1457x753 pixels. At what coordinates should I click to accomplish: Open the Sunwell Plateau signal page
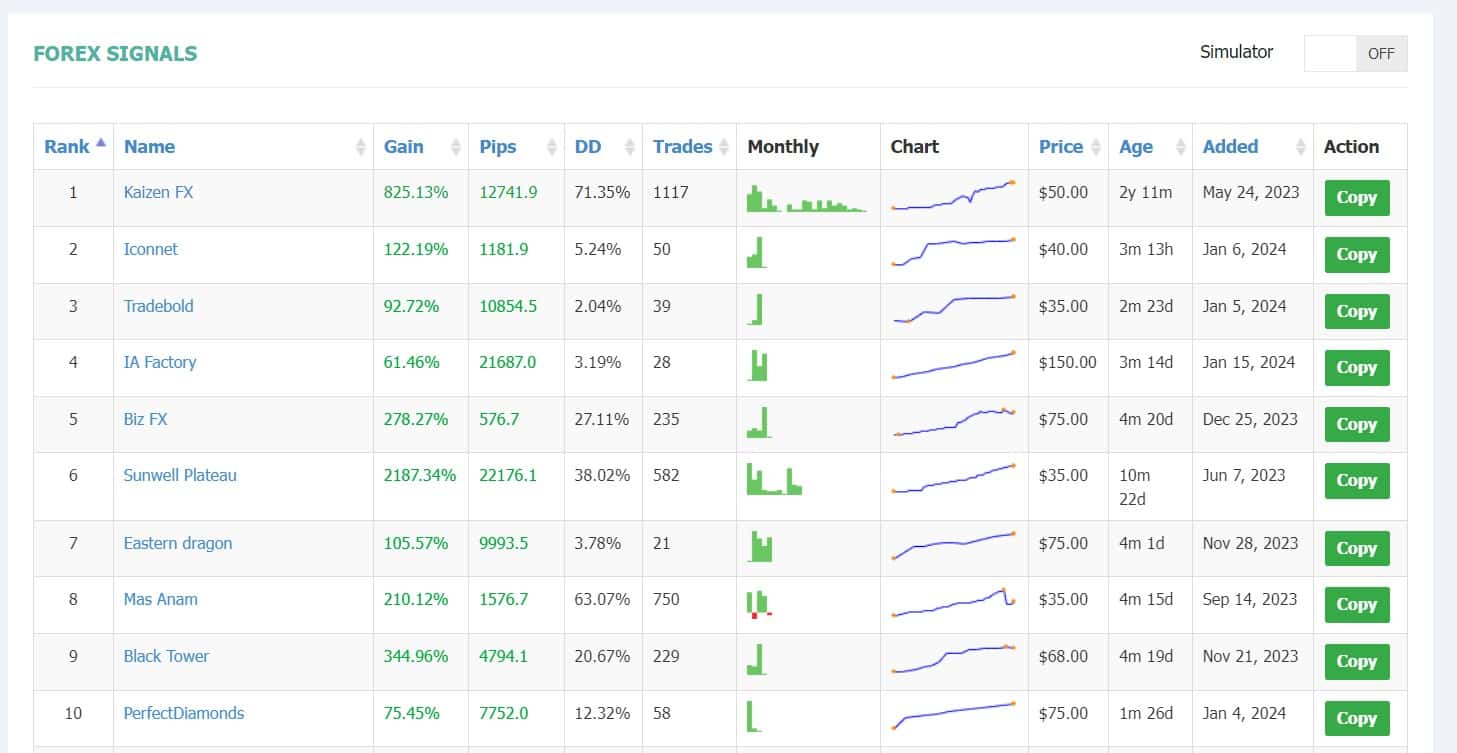point(180,475)
